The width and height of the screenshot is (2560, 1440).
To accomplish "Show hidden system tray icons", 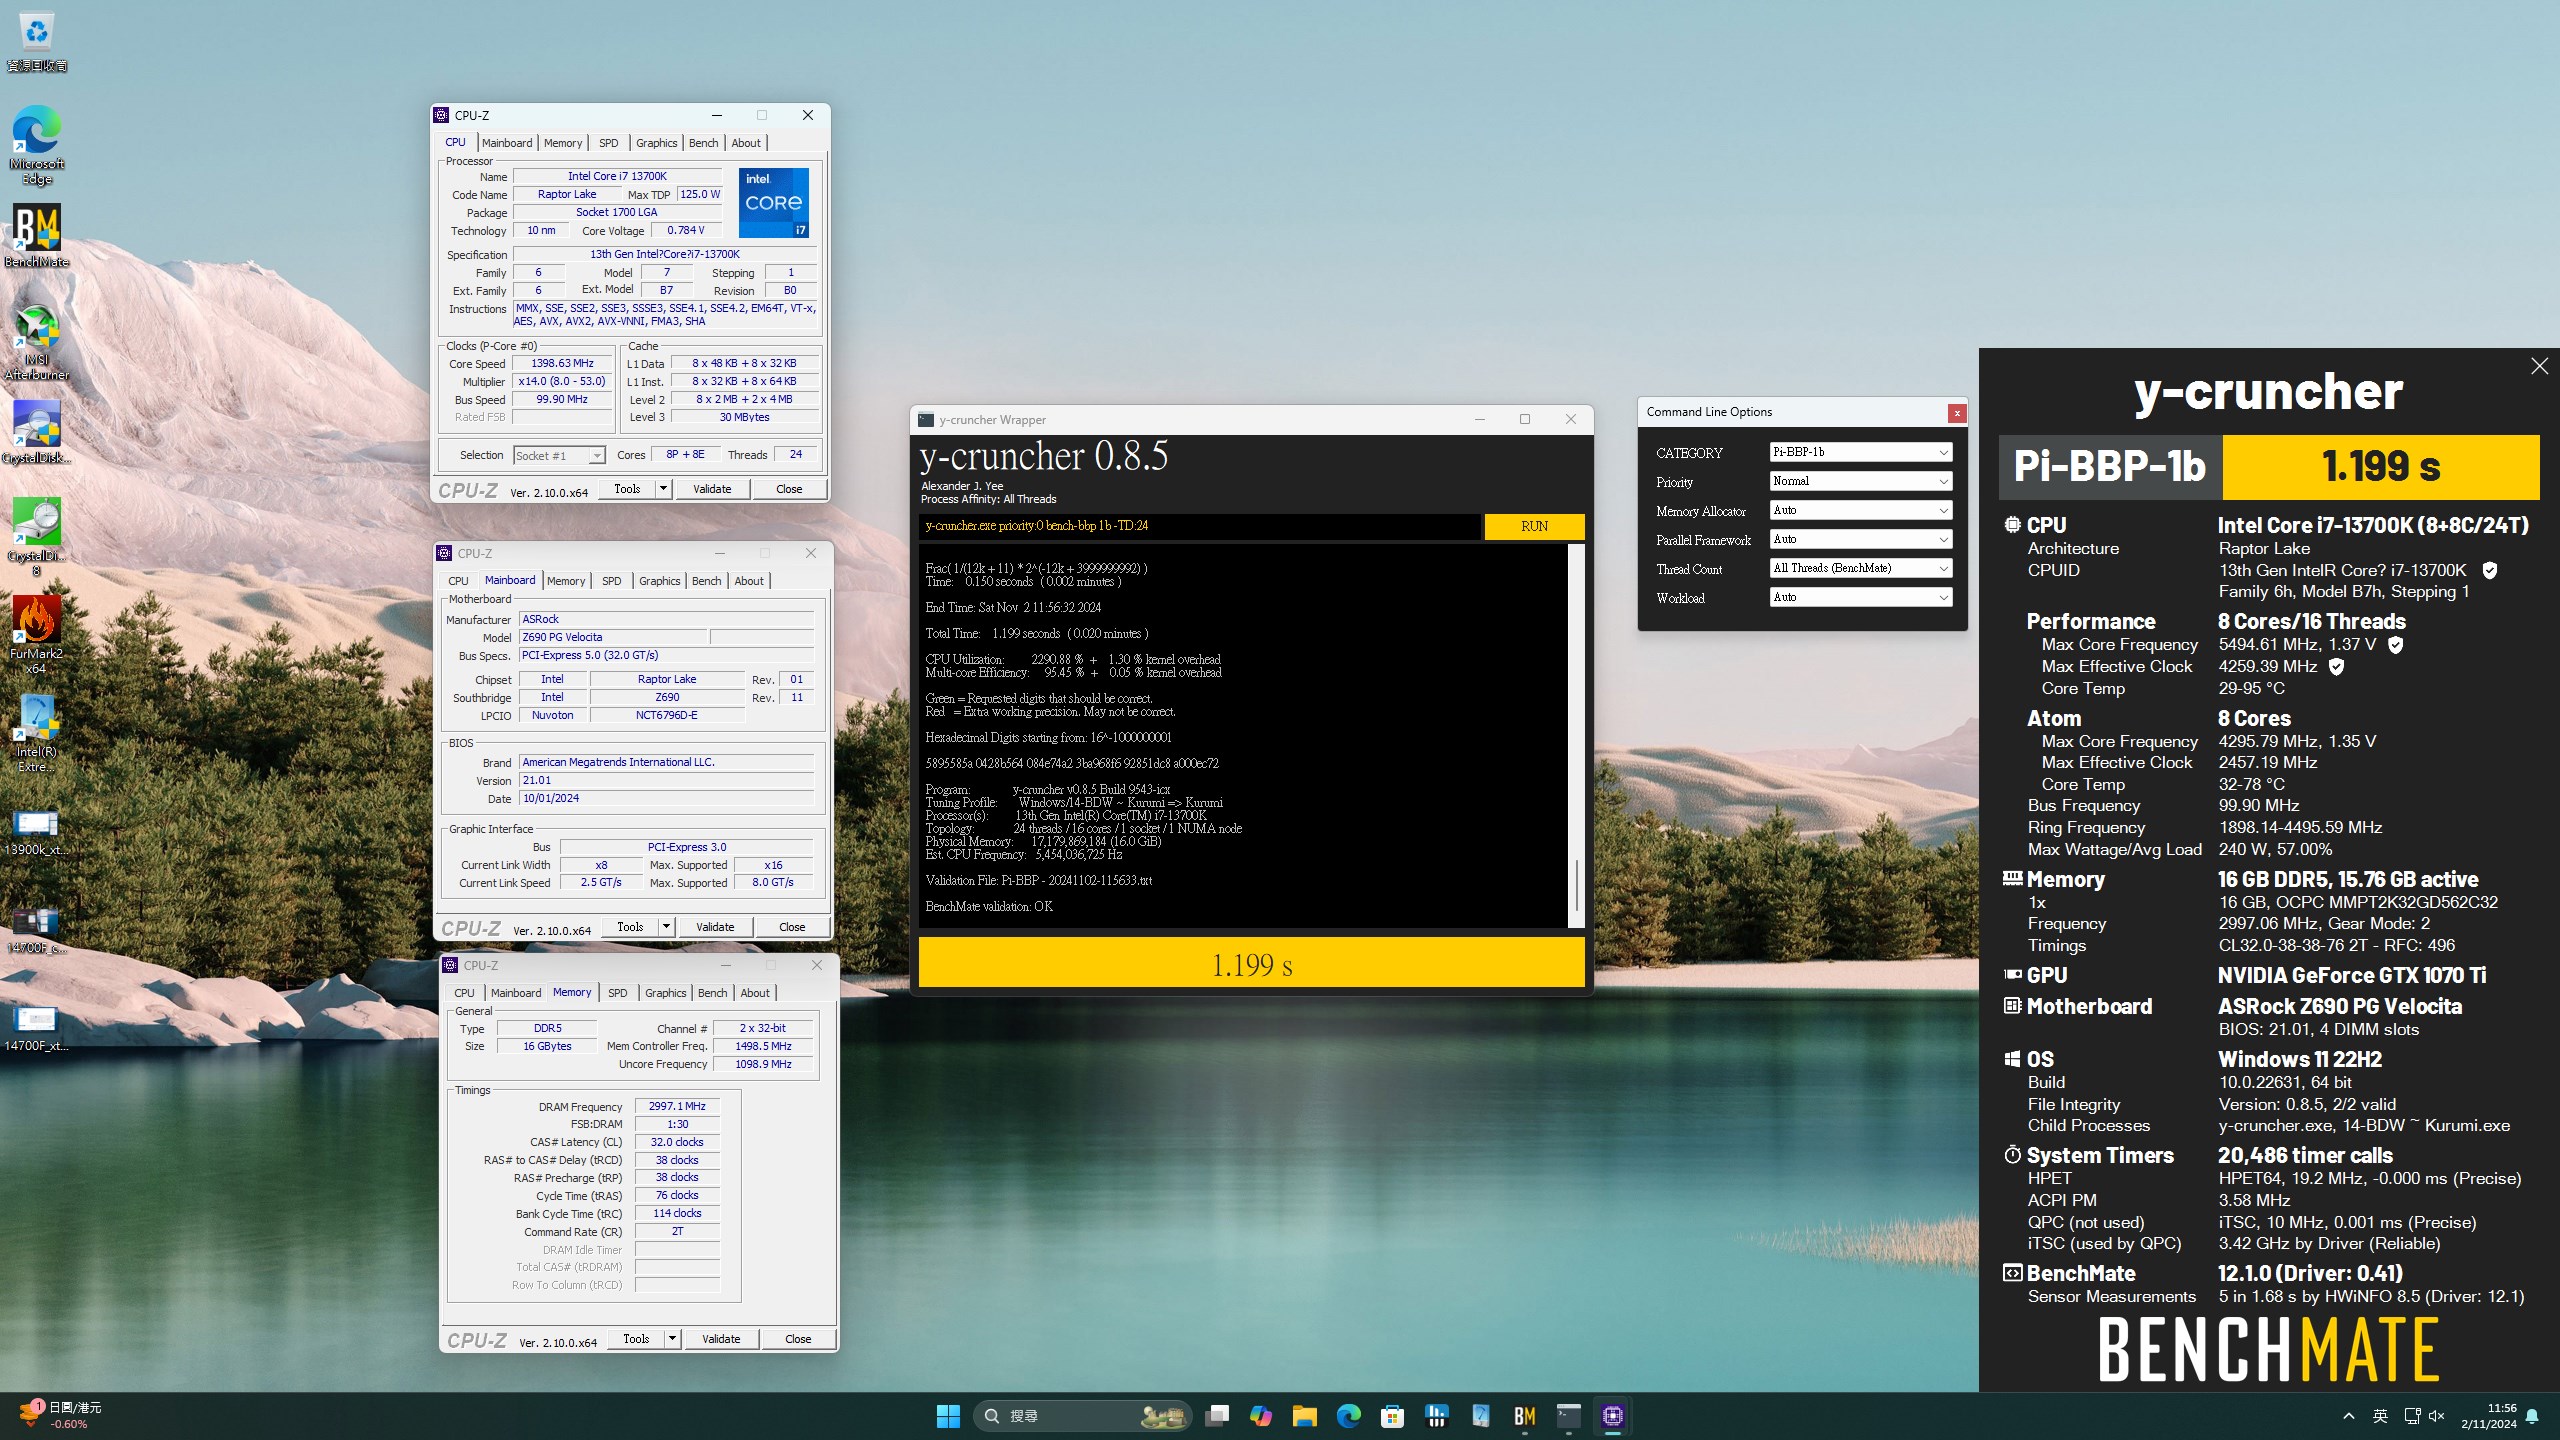I will (2349, 1416).
